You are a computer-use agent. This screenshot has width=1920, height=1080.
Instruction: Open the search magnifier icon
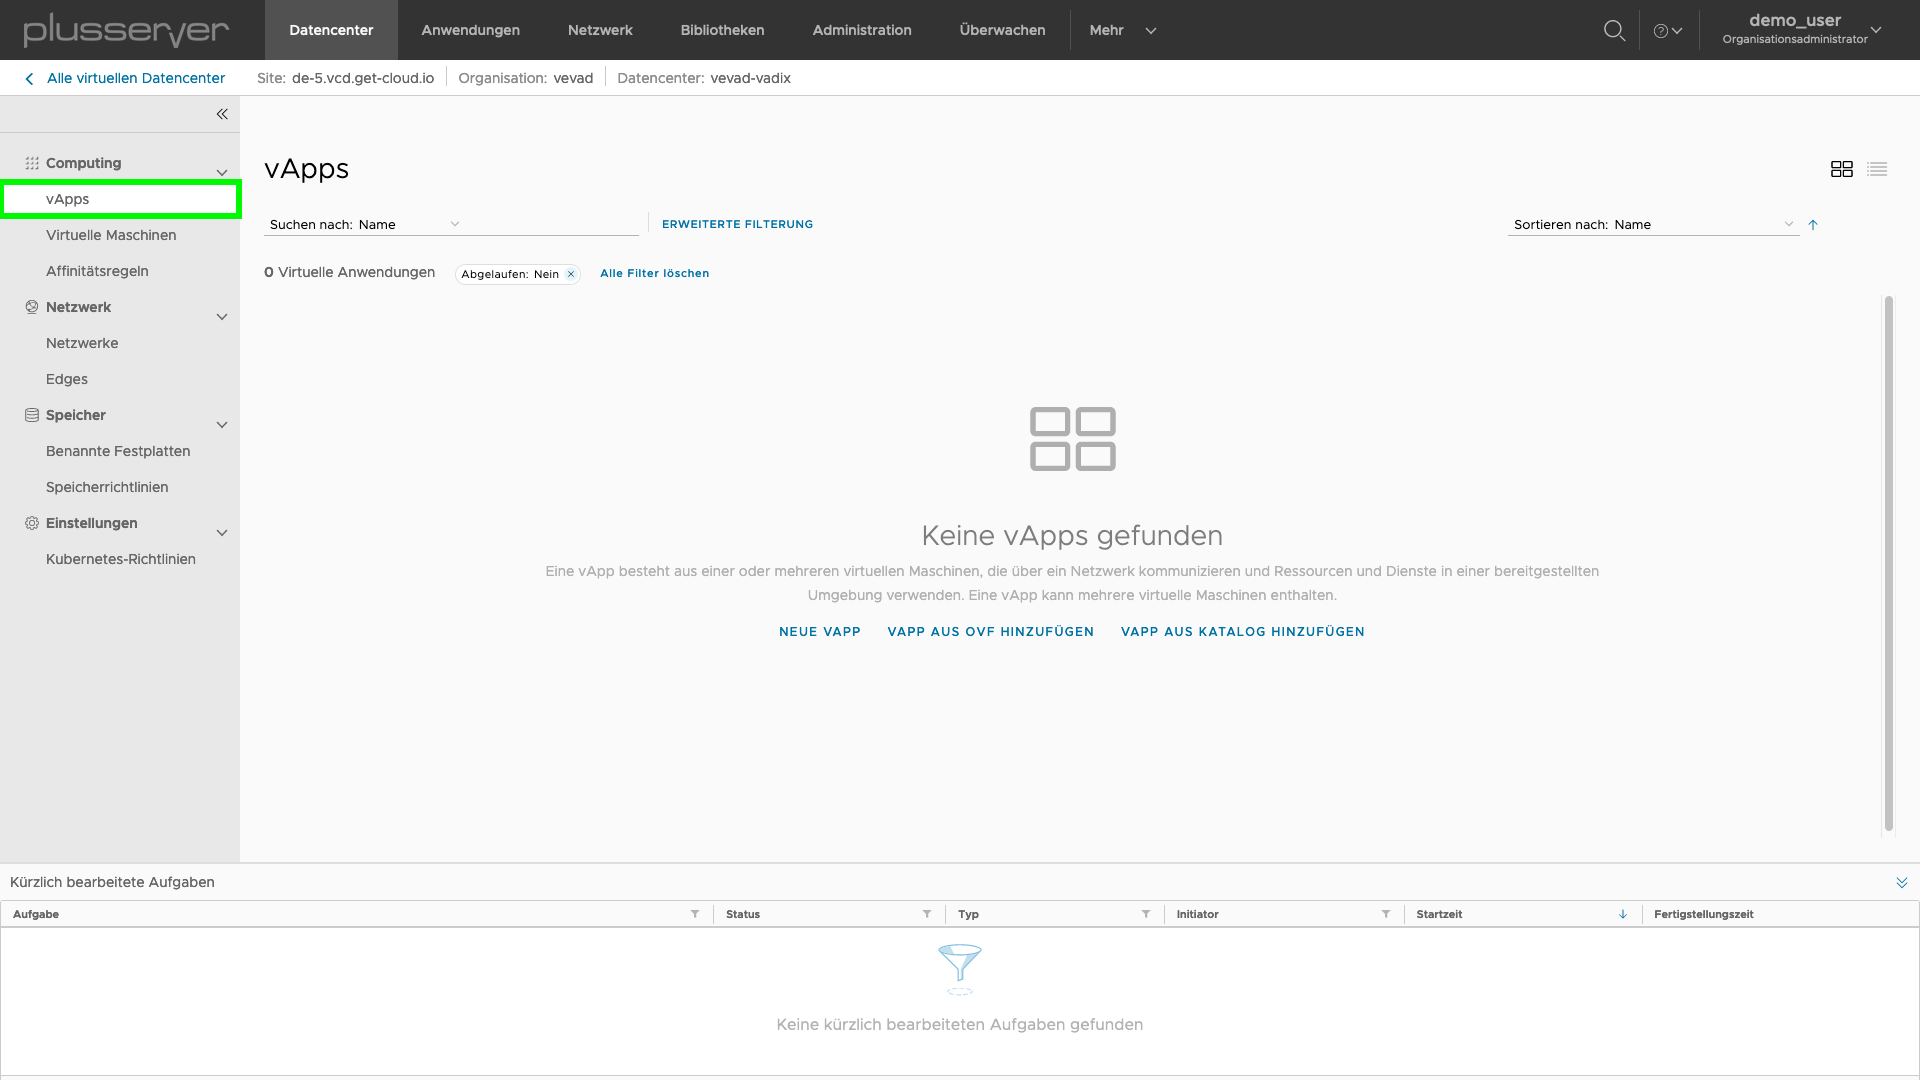(x=1614, y=30)
